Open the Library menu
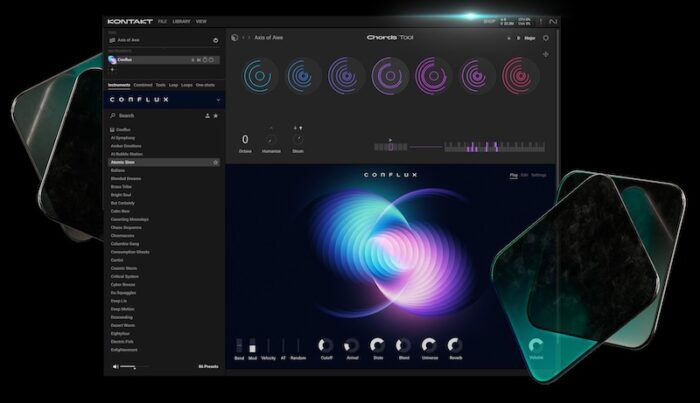 181,21
